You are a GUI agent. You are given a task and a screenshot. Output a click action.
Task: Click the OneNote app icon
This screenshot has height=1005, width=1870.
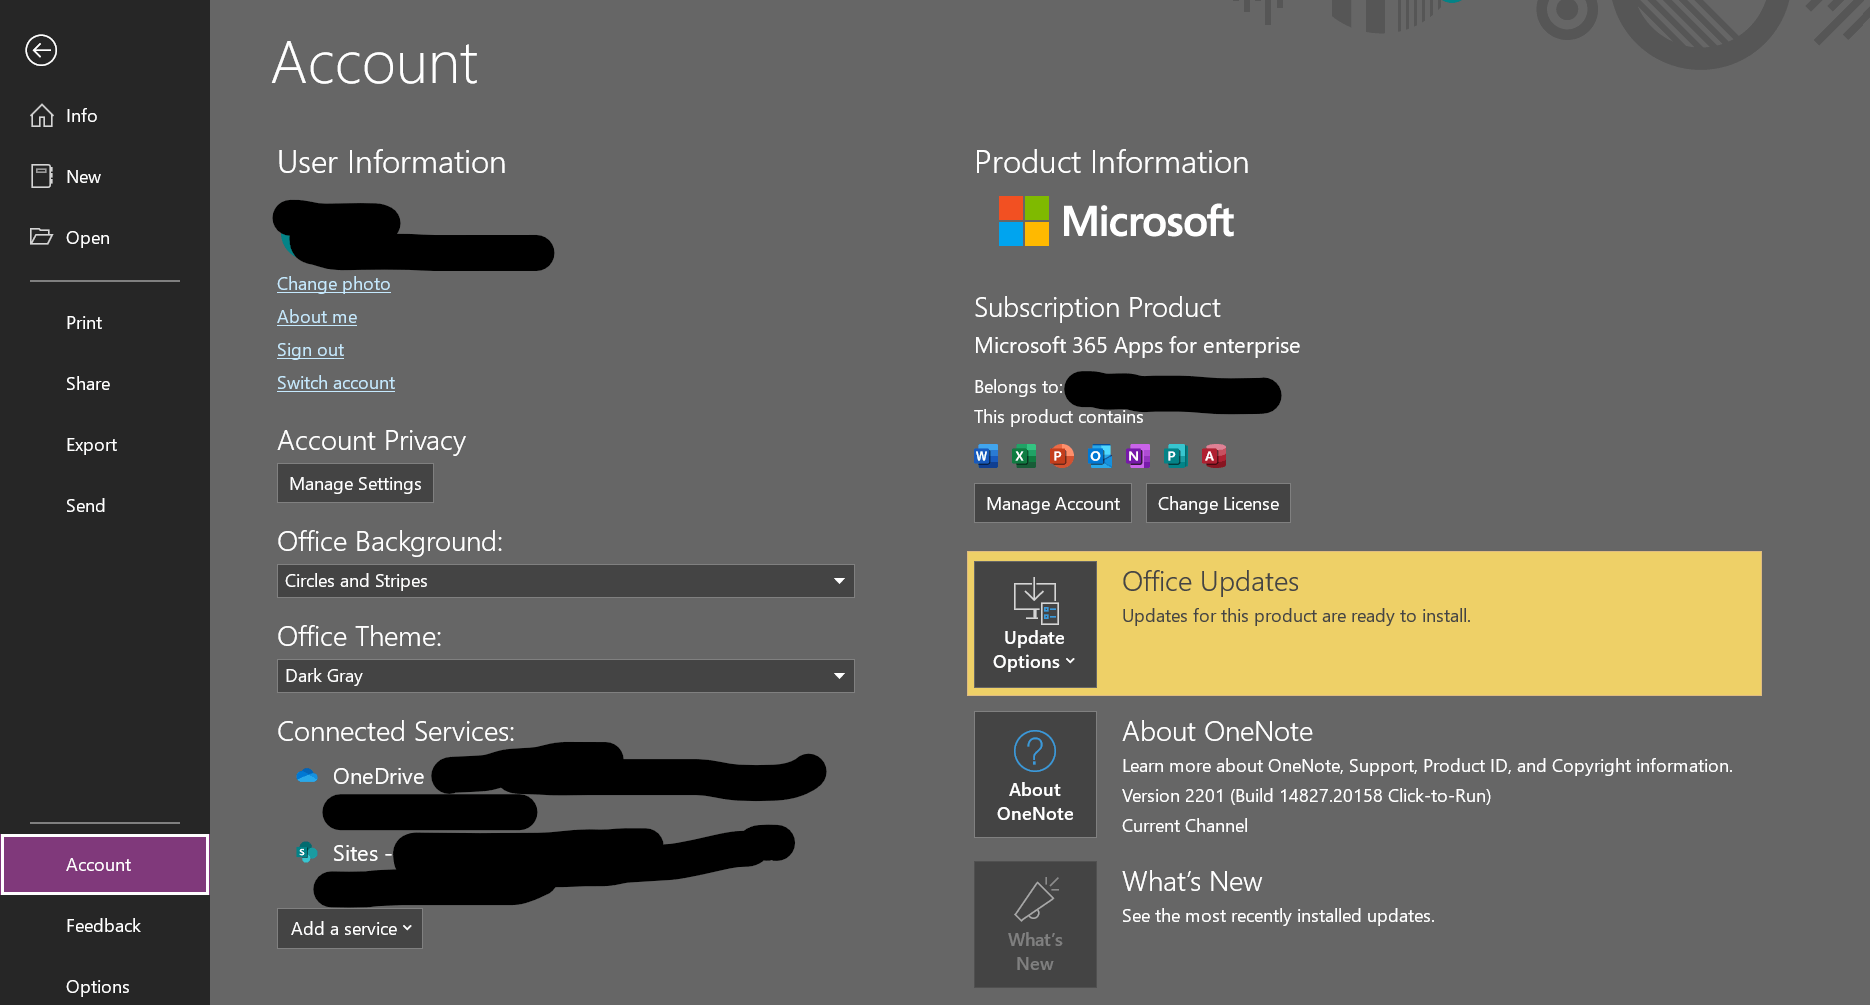(x=1137, y=455)
